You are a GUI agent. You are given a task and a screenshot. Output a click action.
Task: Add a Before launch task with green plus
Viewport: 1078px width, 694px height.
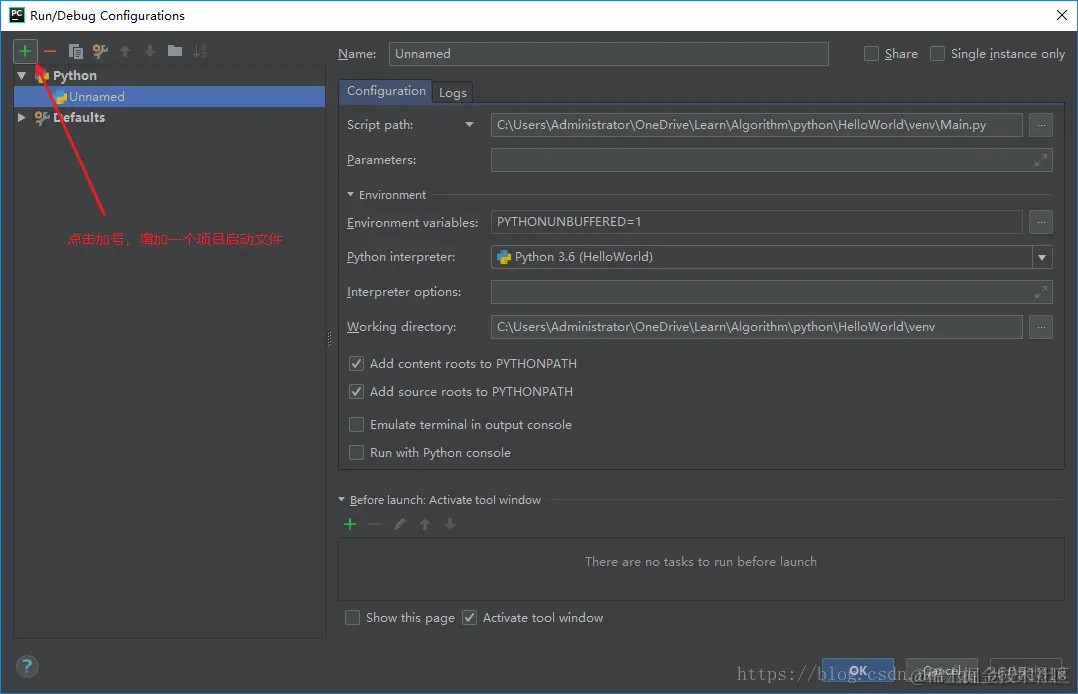click(350, 525)
